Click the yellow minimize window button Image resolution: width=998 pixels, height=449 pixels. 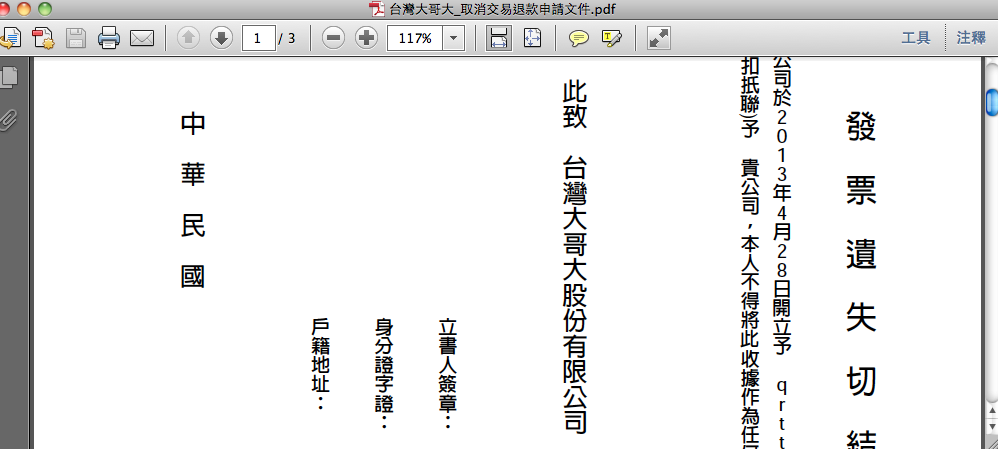click(24, 9)
